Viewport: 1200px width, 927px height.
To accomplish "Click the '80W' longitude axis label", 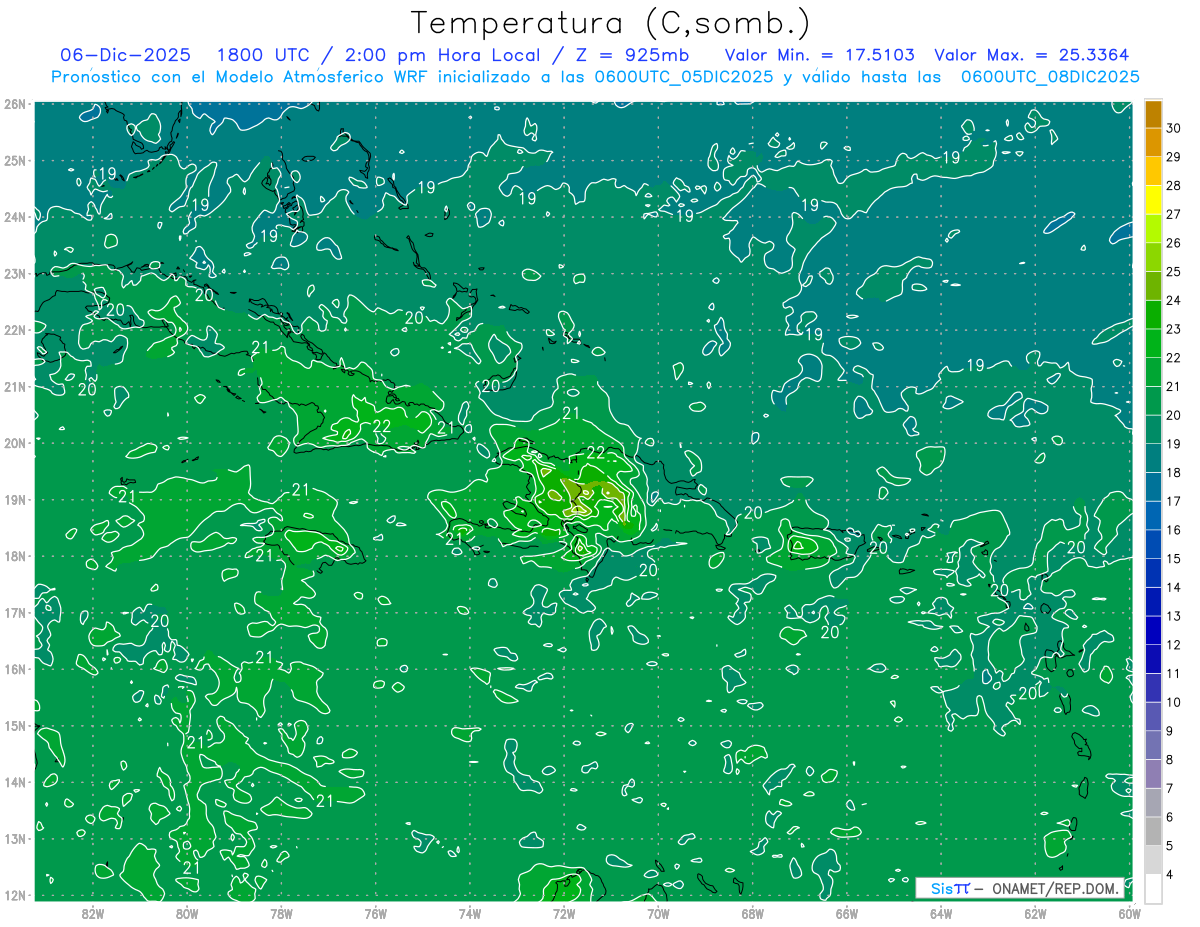I will coord(187,913).
